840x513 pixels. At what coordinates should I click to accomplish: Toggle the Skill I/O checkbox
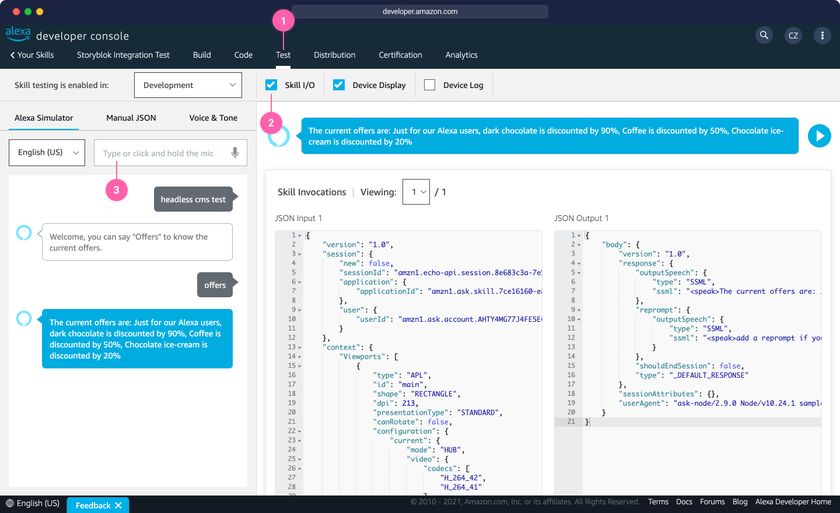[271, 85]
